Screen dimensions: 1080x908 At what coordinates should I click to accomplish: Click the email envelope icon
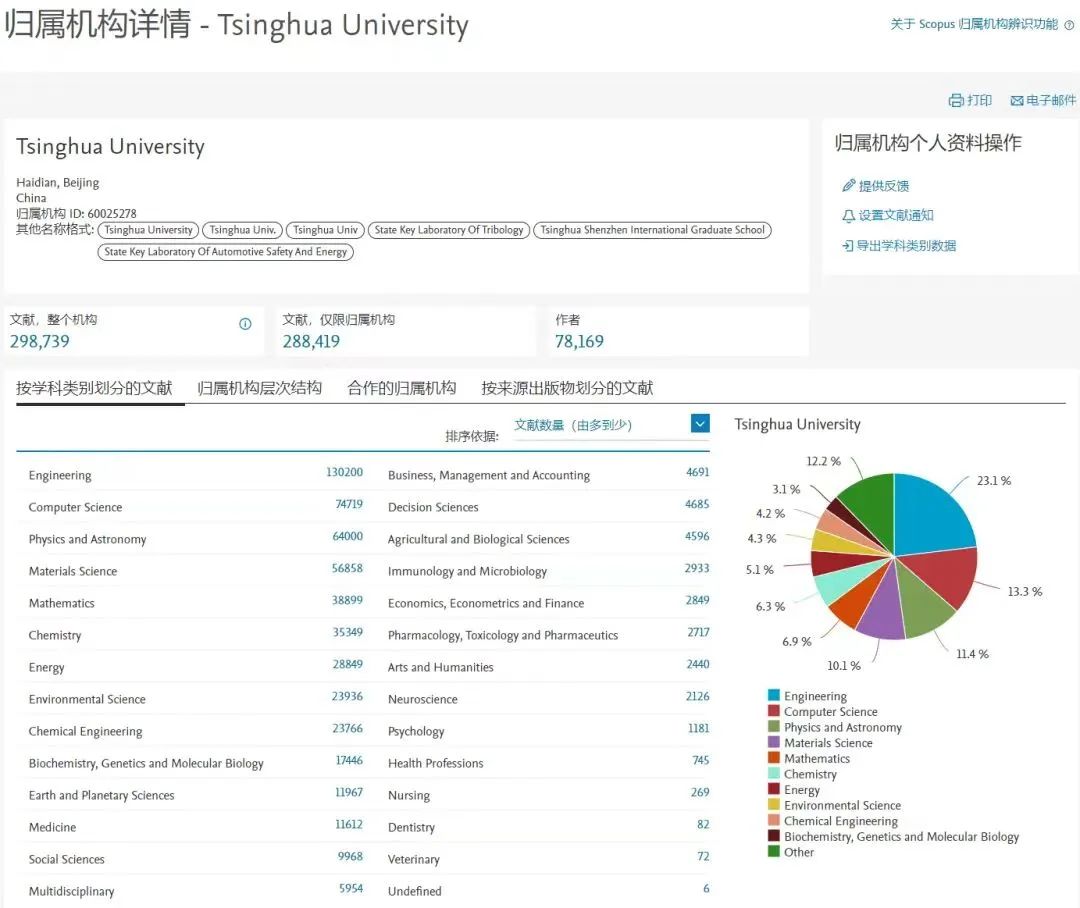[x=1017, y=101]
